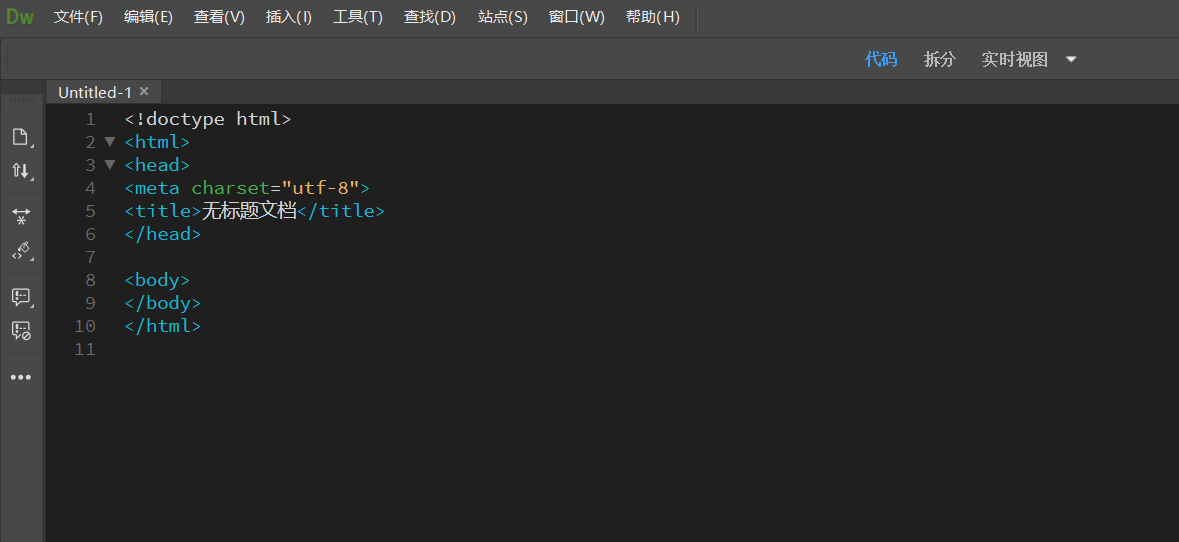Screen dimensions: 1179x542
Task: Switch to 代码 code view
Action: pyautogui.click(x=881, y=59)
